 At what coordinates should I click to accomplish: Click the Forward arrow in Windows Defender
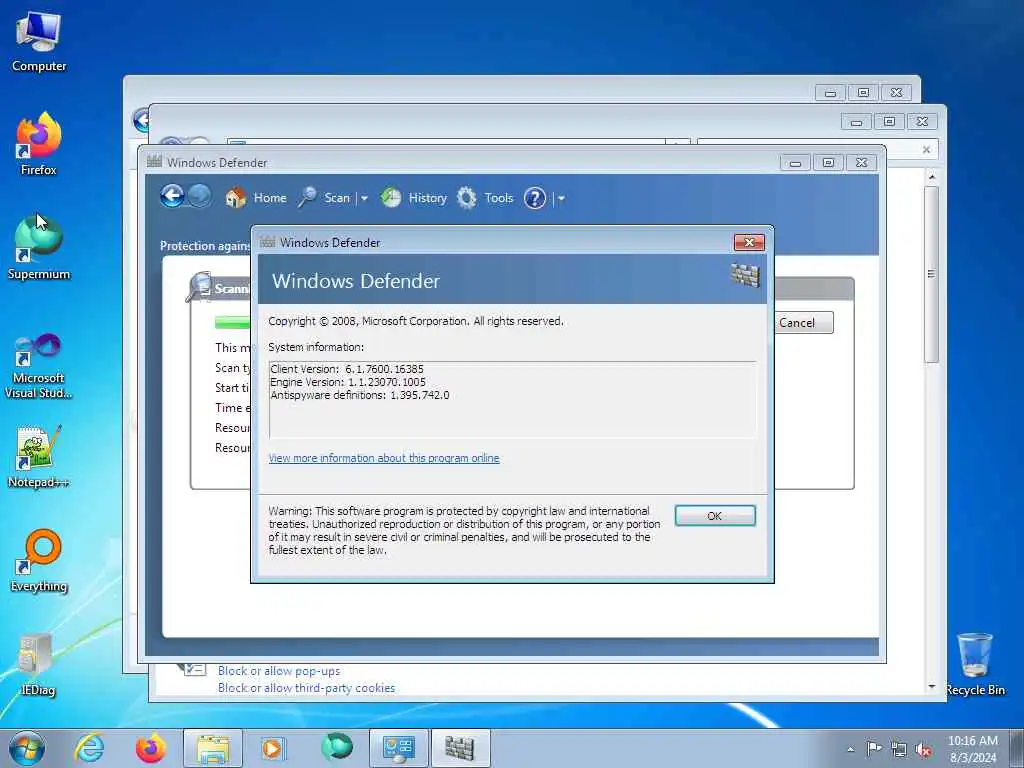click(200, 196)
